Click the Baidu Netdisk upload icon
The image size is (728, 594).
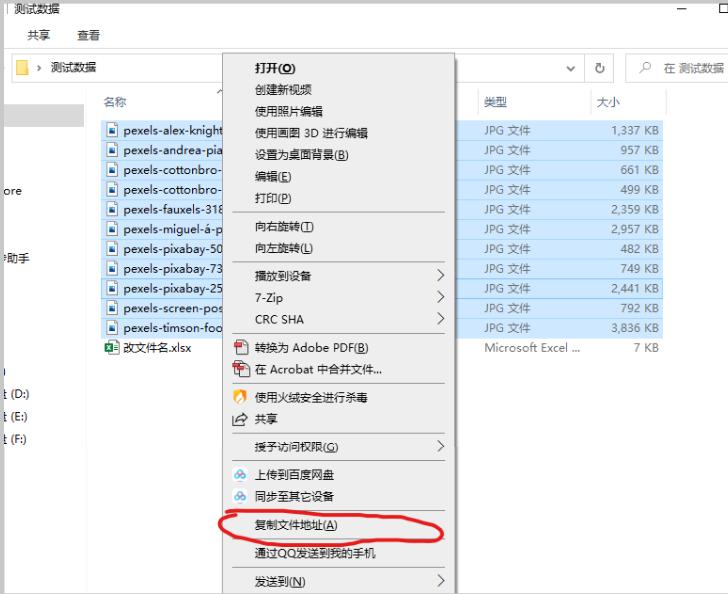240,475
